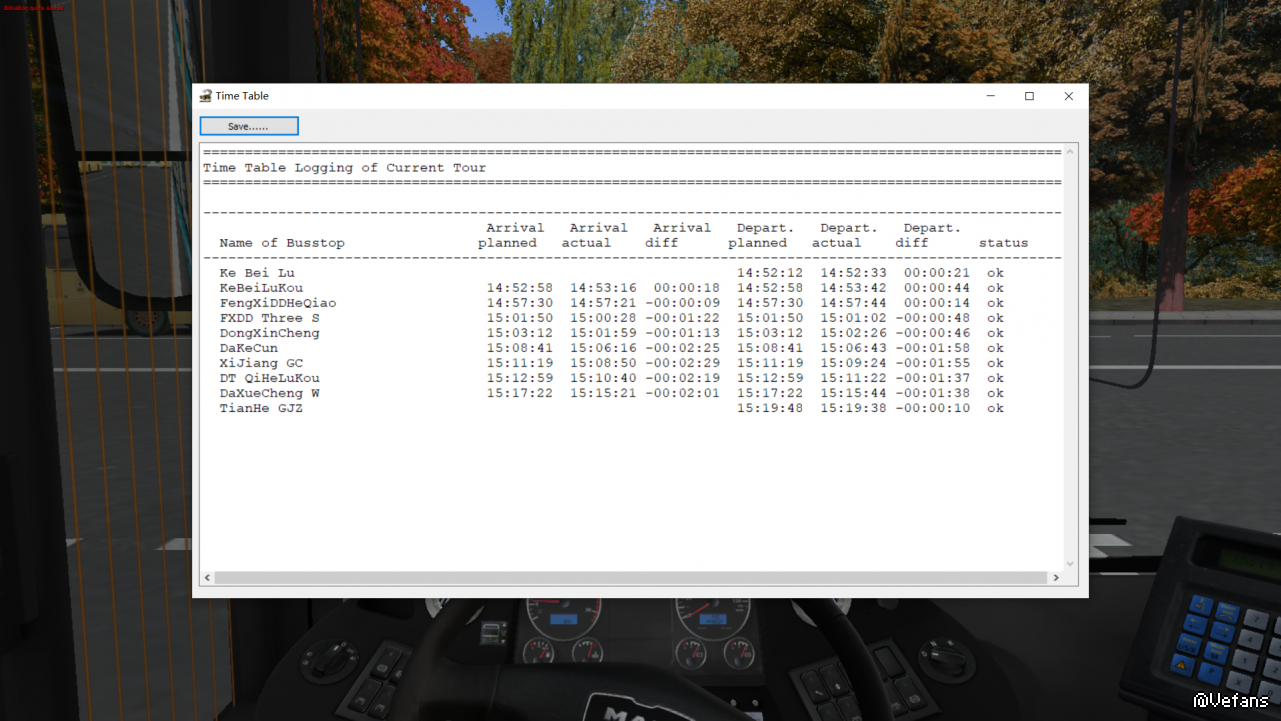
Task: Click the vertical scrollbar down arrow
Action: click(1070, 564)
